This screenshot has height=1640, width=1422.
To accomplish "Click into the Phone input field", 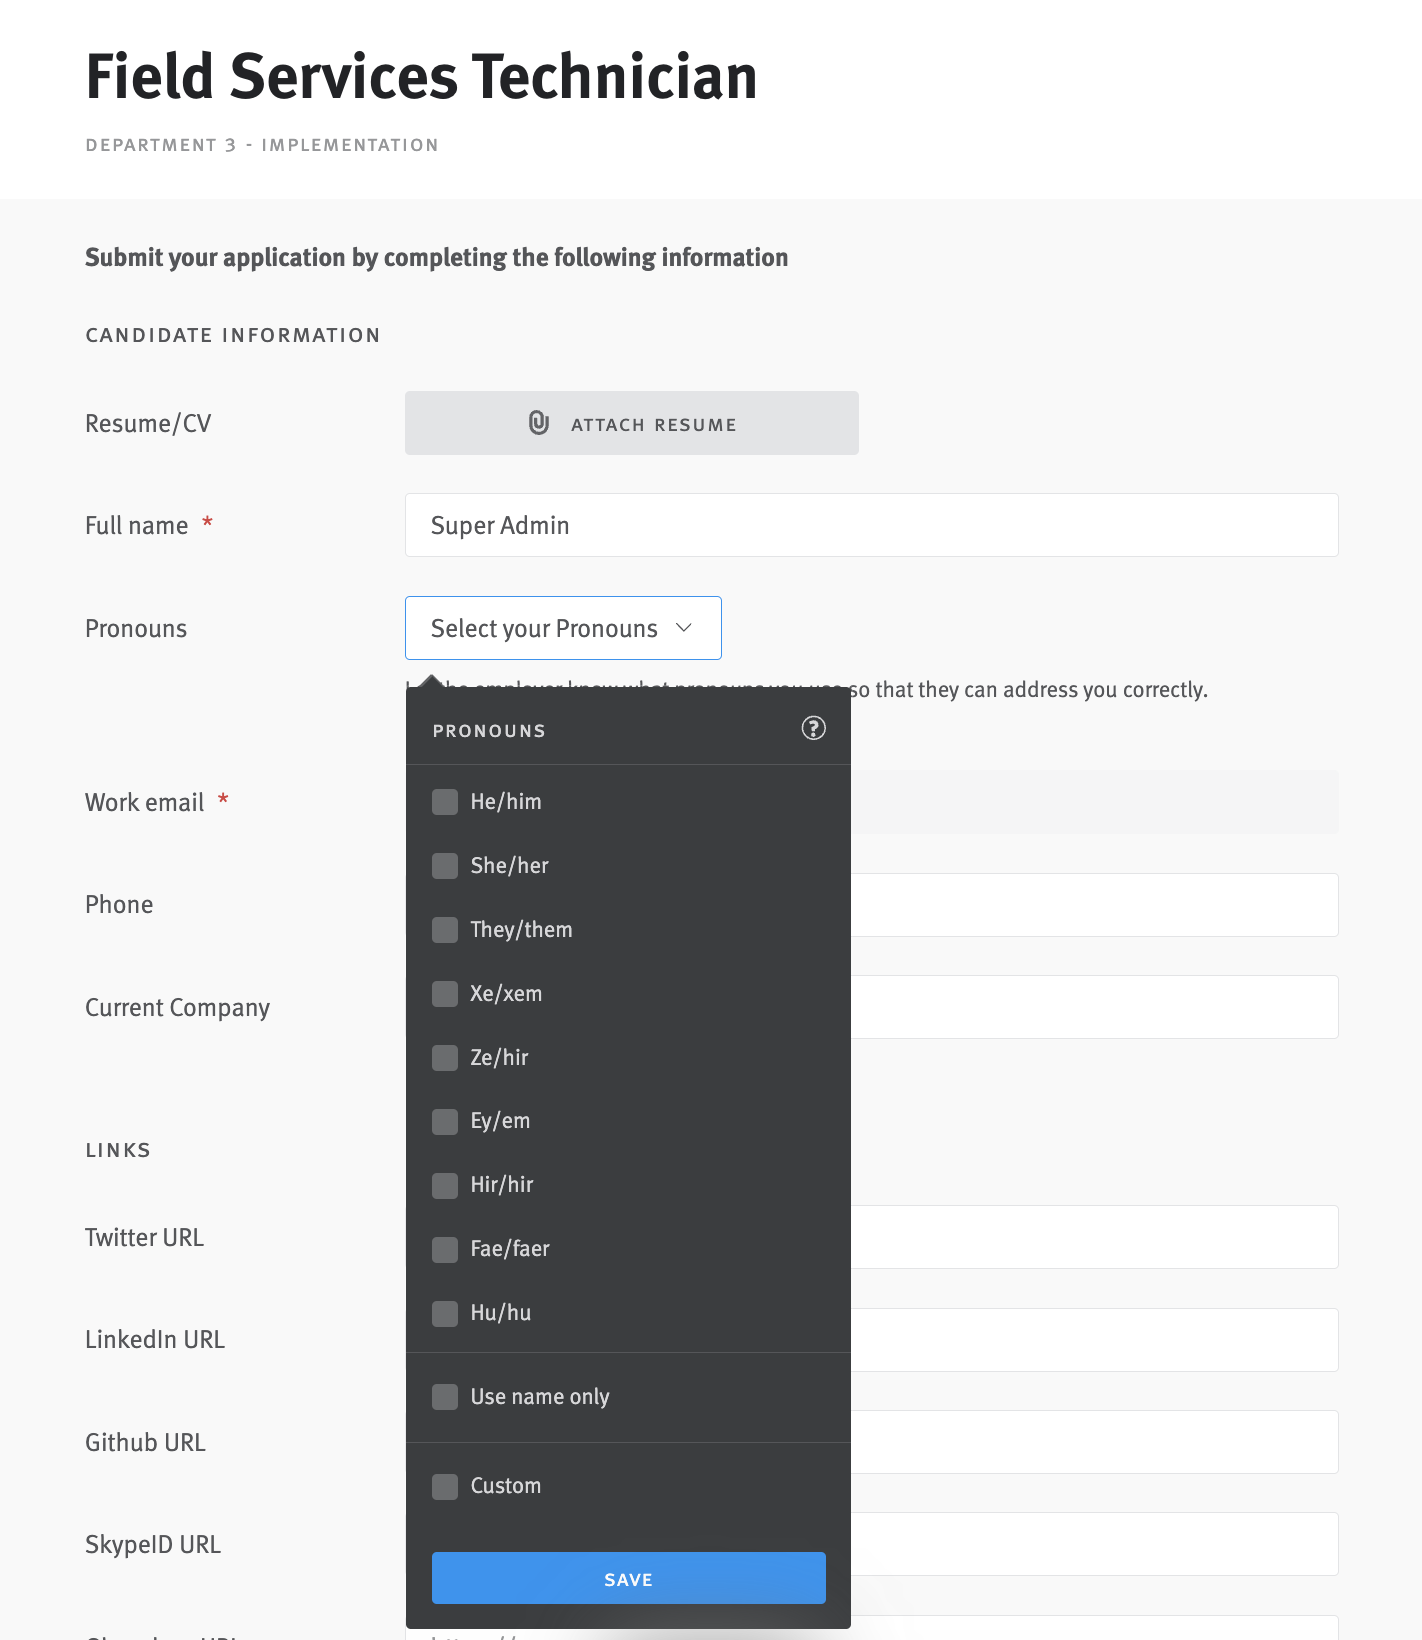I will (x=1095, y=905).
